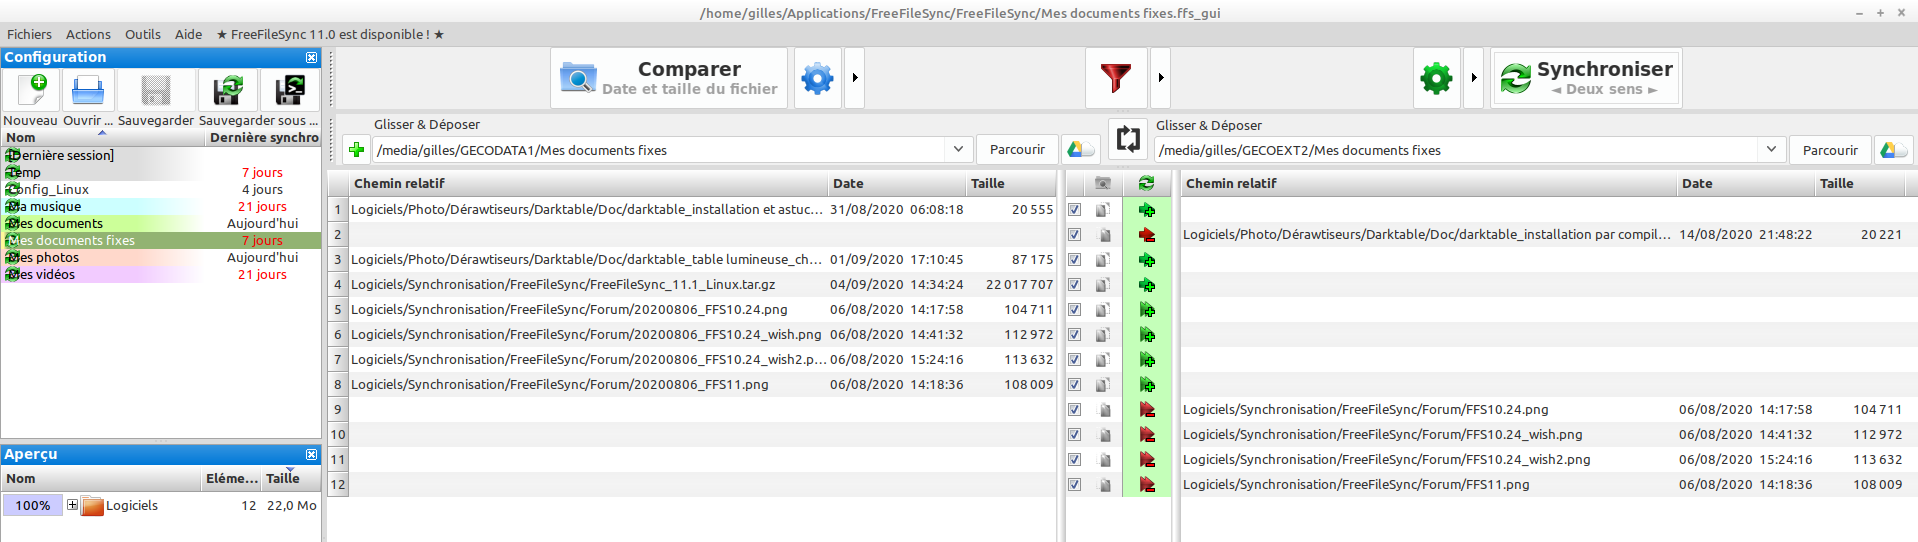
Task: Select FreeFileSync_11.1_Linux.tar.gz file row
Action: tap(692, 285)
